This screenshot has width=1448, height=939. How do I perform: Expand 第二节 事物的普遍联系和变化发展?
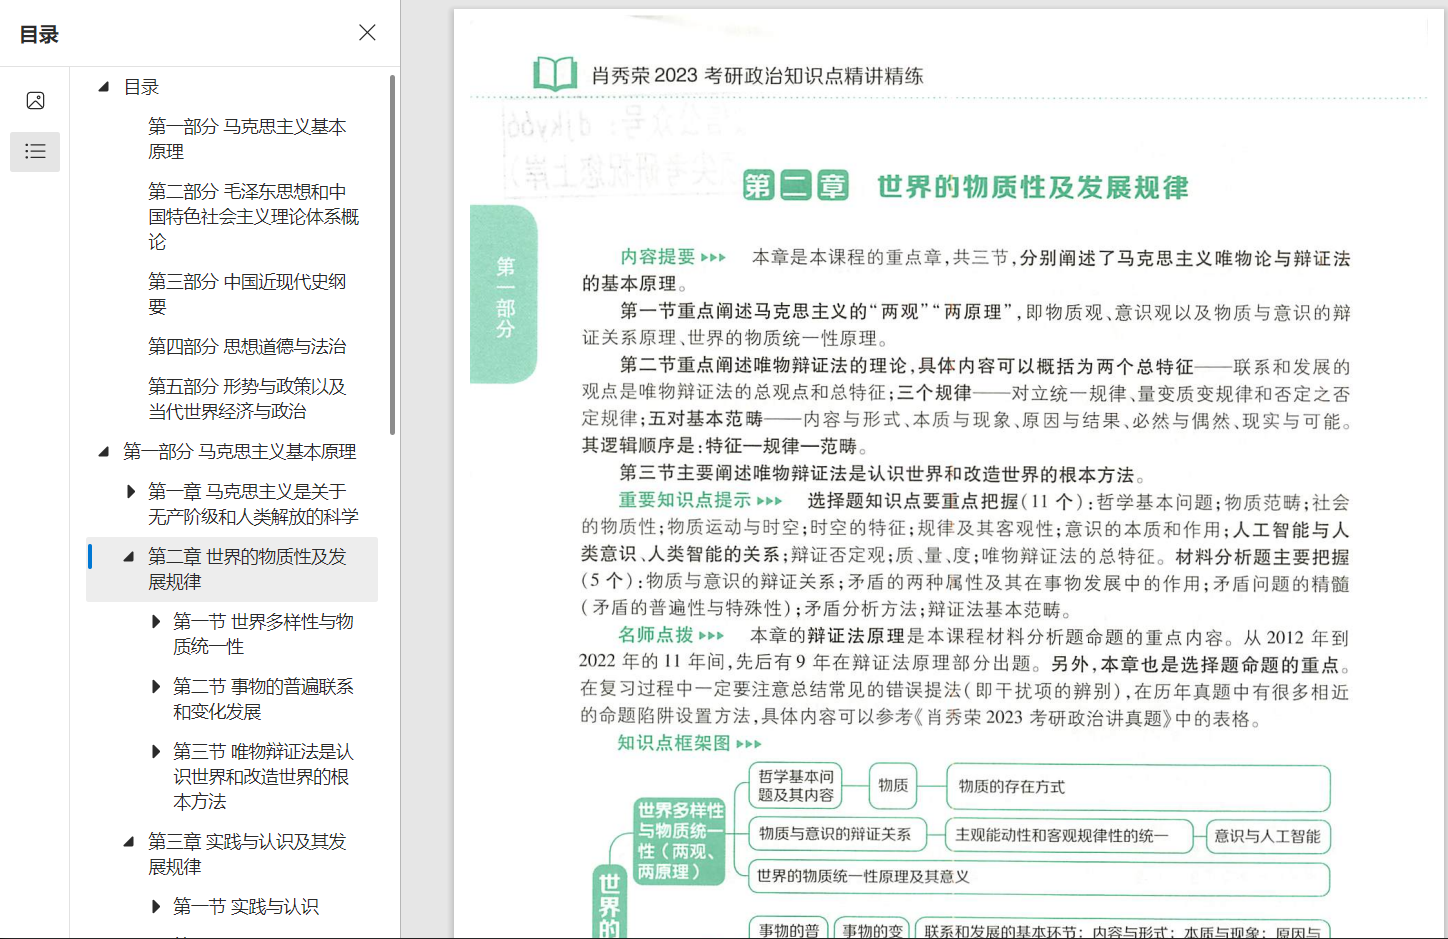tap(155, 686)
